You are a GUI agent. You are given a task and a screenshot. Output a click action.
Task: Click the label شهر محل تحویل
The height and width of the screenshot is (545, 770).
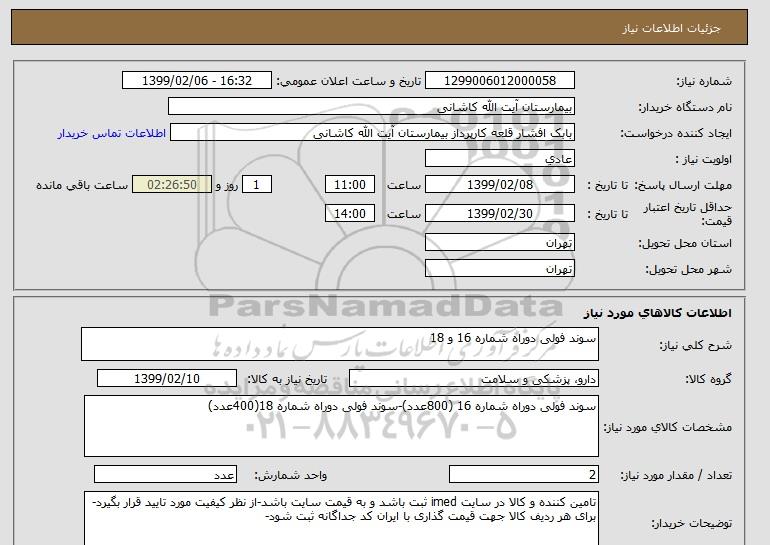688,269
